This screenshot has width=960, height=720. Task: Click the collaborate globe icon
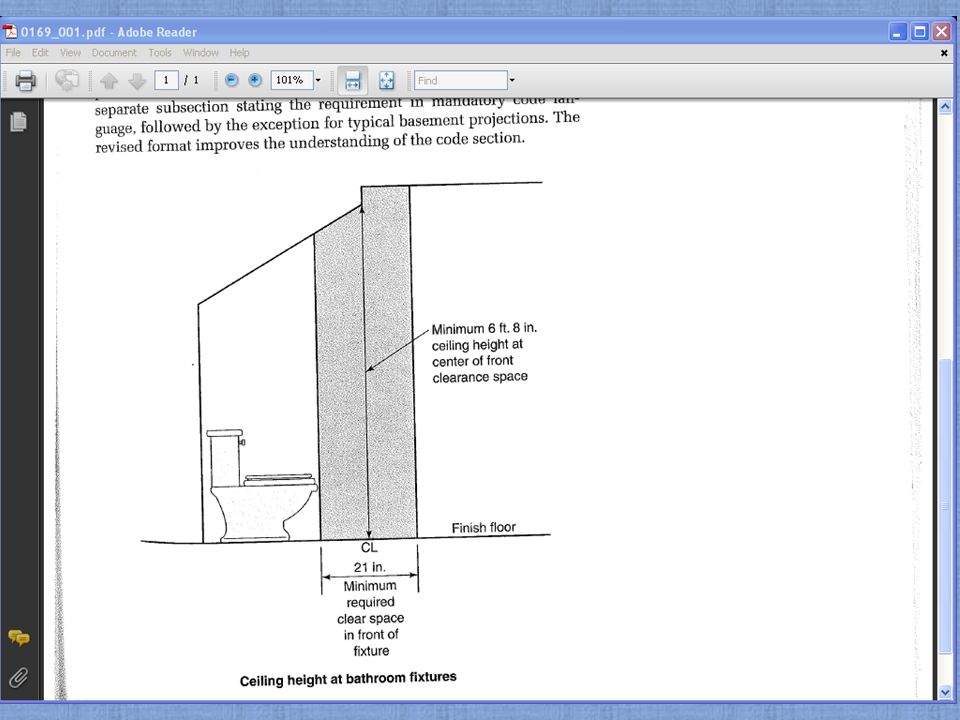[x=67, y=80]
